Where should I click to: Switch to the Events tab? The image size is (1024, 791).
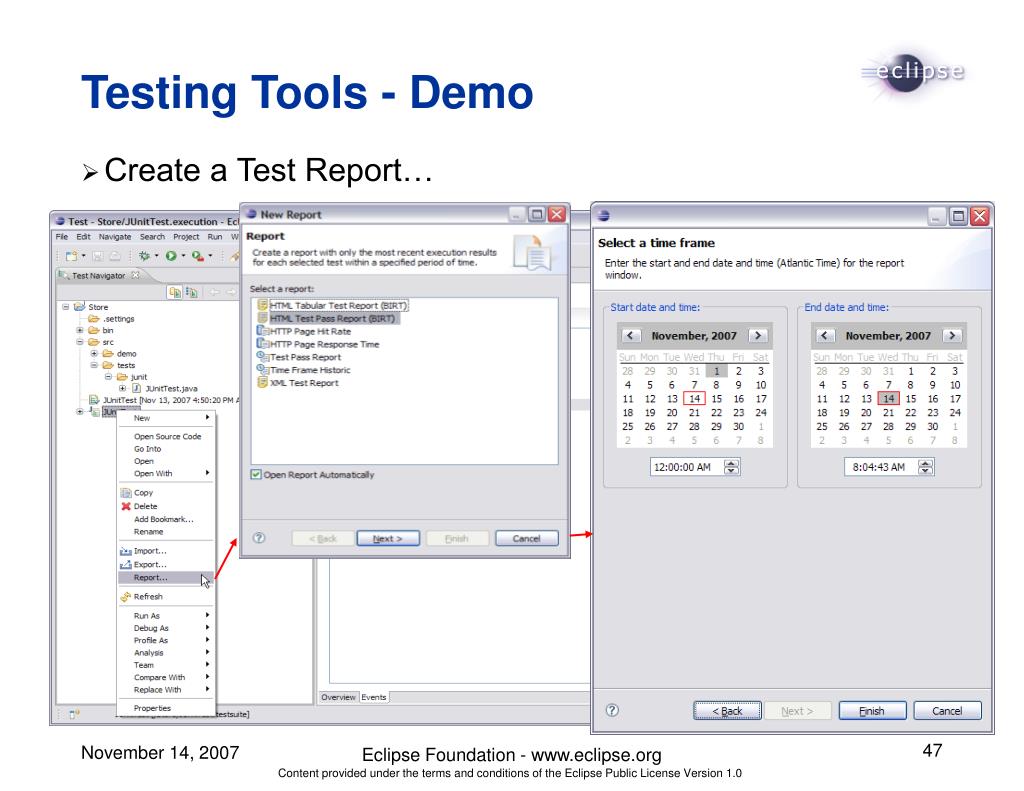pyautogui.click(x=374, y=697)
